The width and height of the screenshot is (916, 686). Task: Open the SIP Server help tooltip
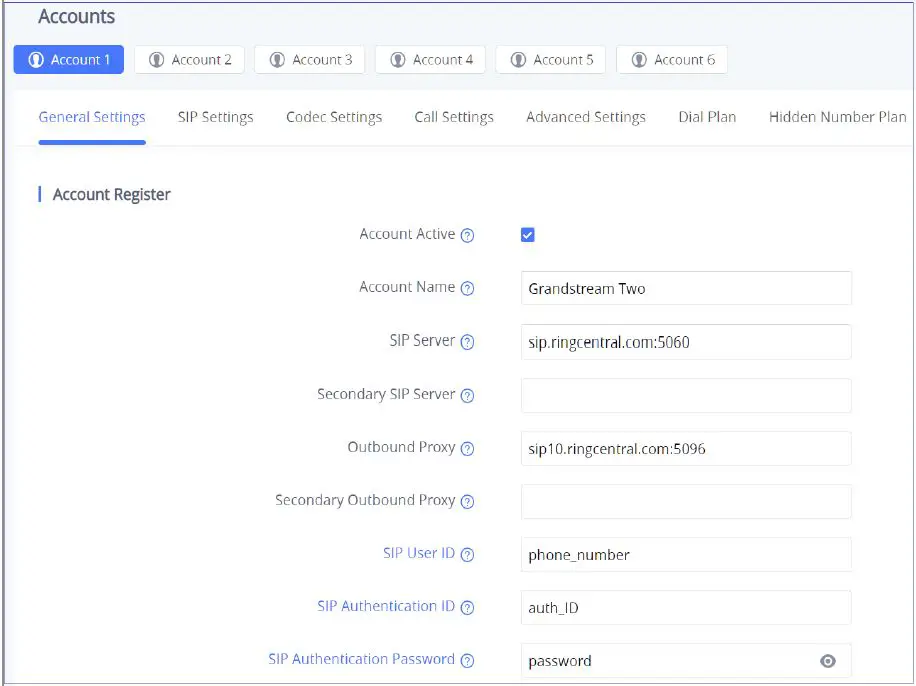(x=467, y=341)
